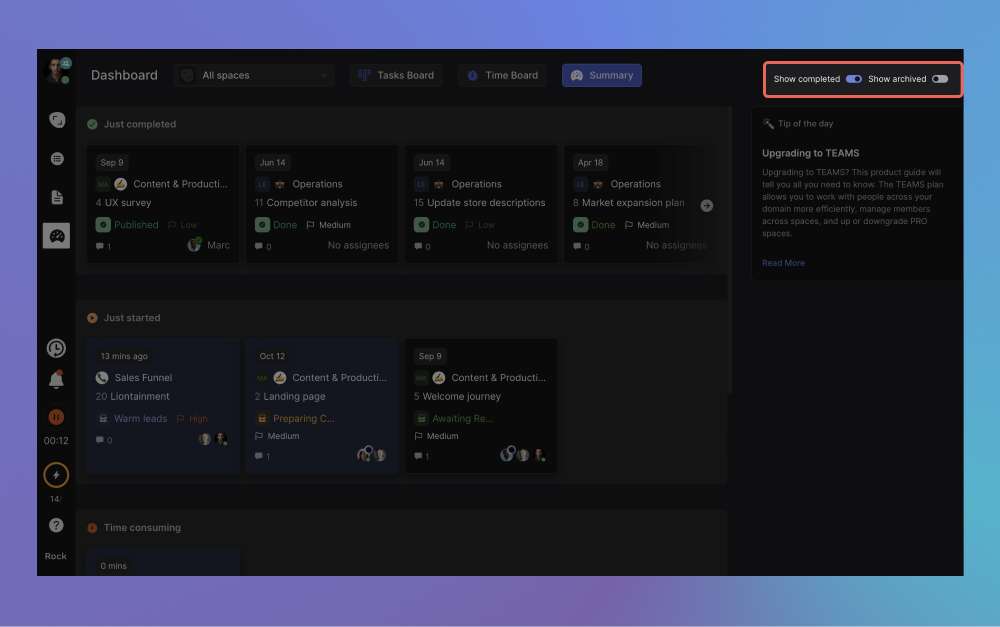Open the document notes icon in sidebar
The image size is (1000, 627).
coord(57,197)
